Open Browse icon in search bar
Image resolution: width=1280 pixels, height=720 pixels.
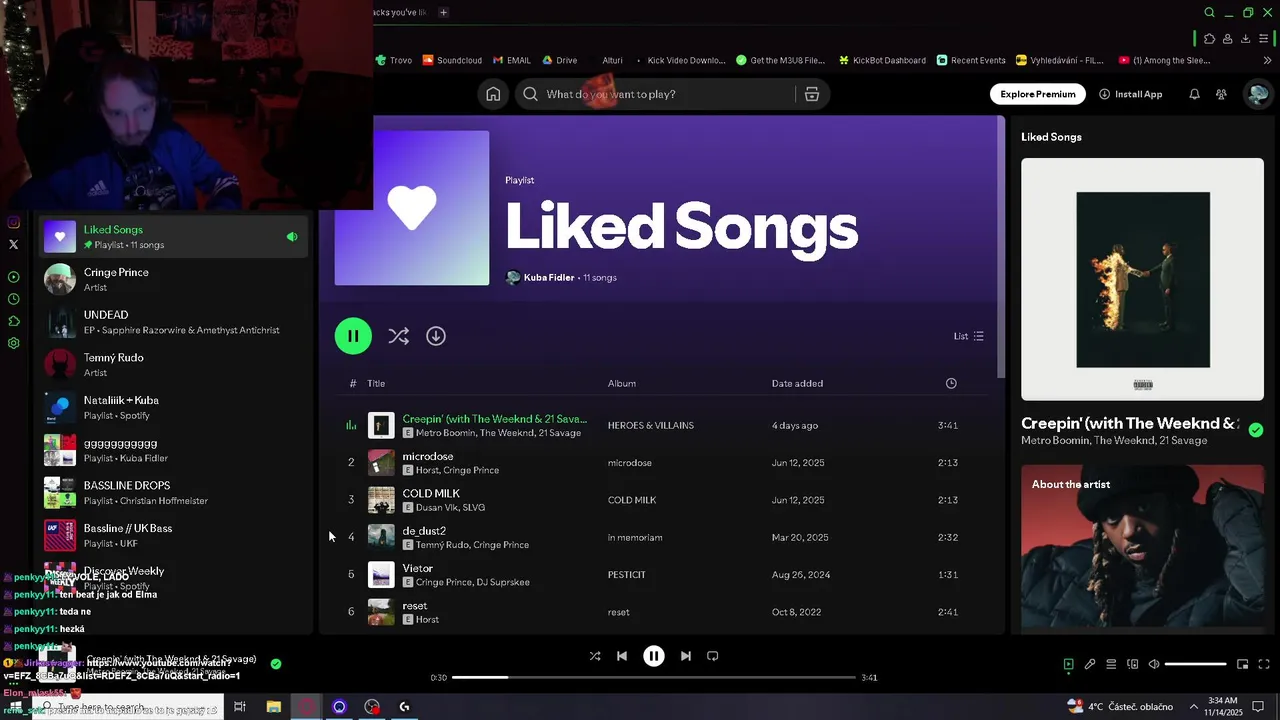click(812, 94)
